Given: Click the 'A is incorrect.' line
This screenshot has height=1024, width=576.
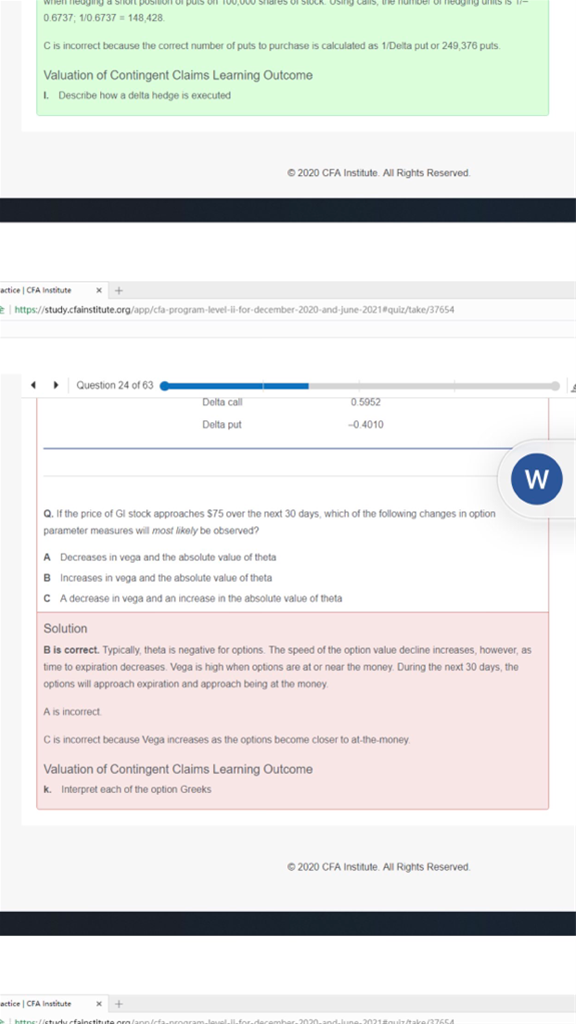Looking at the screenshot, I should point(72,711).
